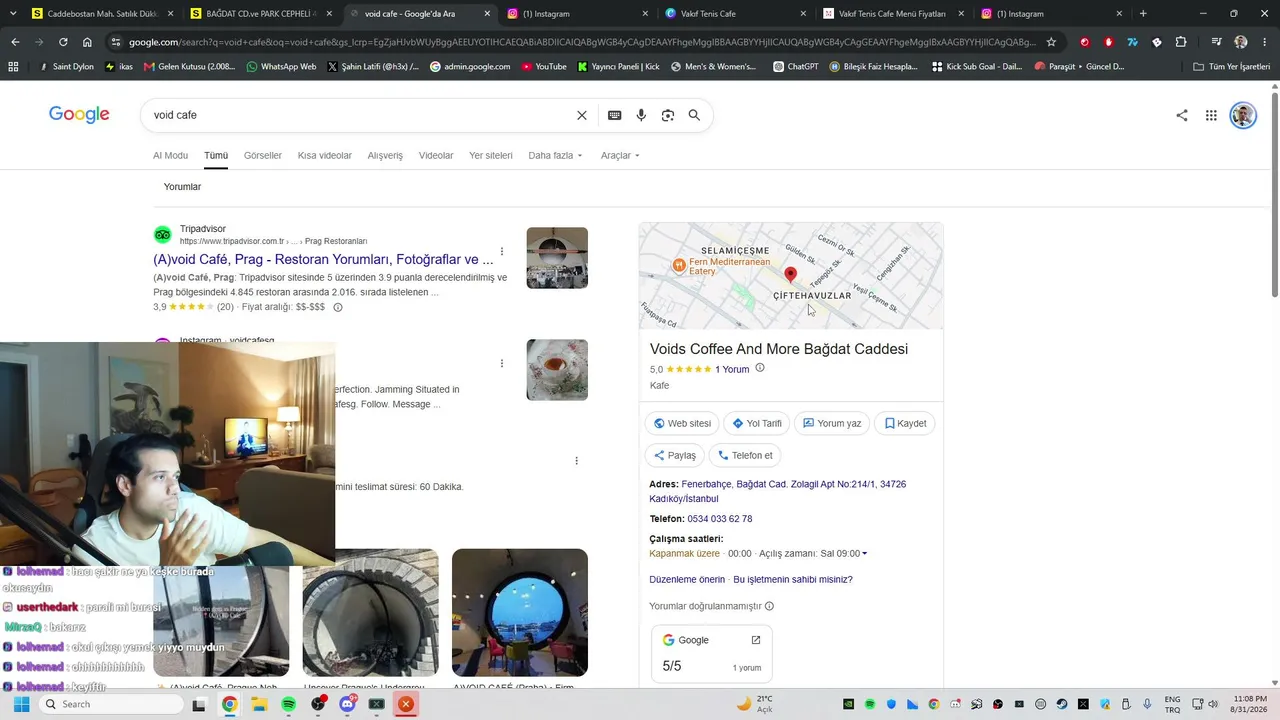Viewport: 1280px width, 720px height.
Task: Open the on-screen keyboard input tool
Action: coord(615,115)
